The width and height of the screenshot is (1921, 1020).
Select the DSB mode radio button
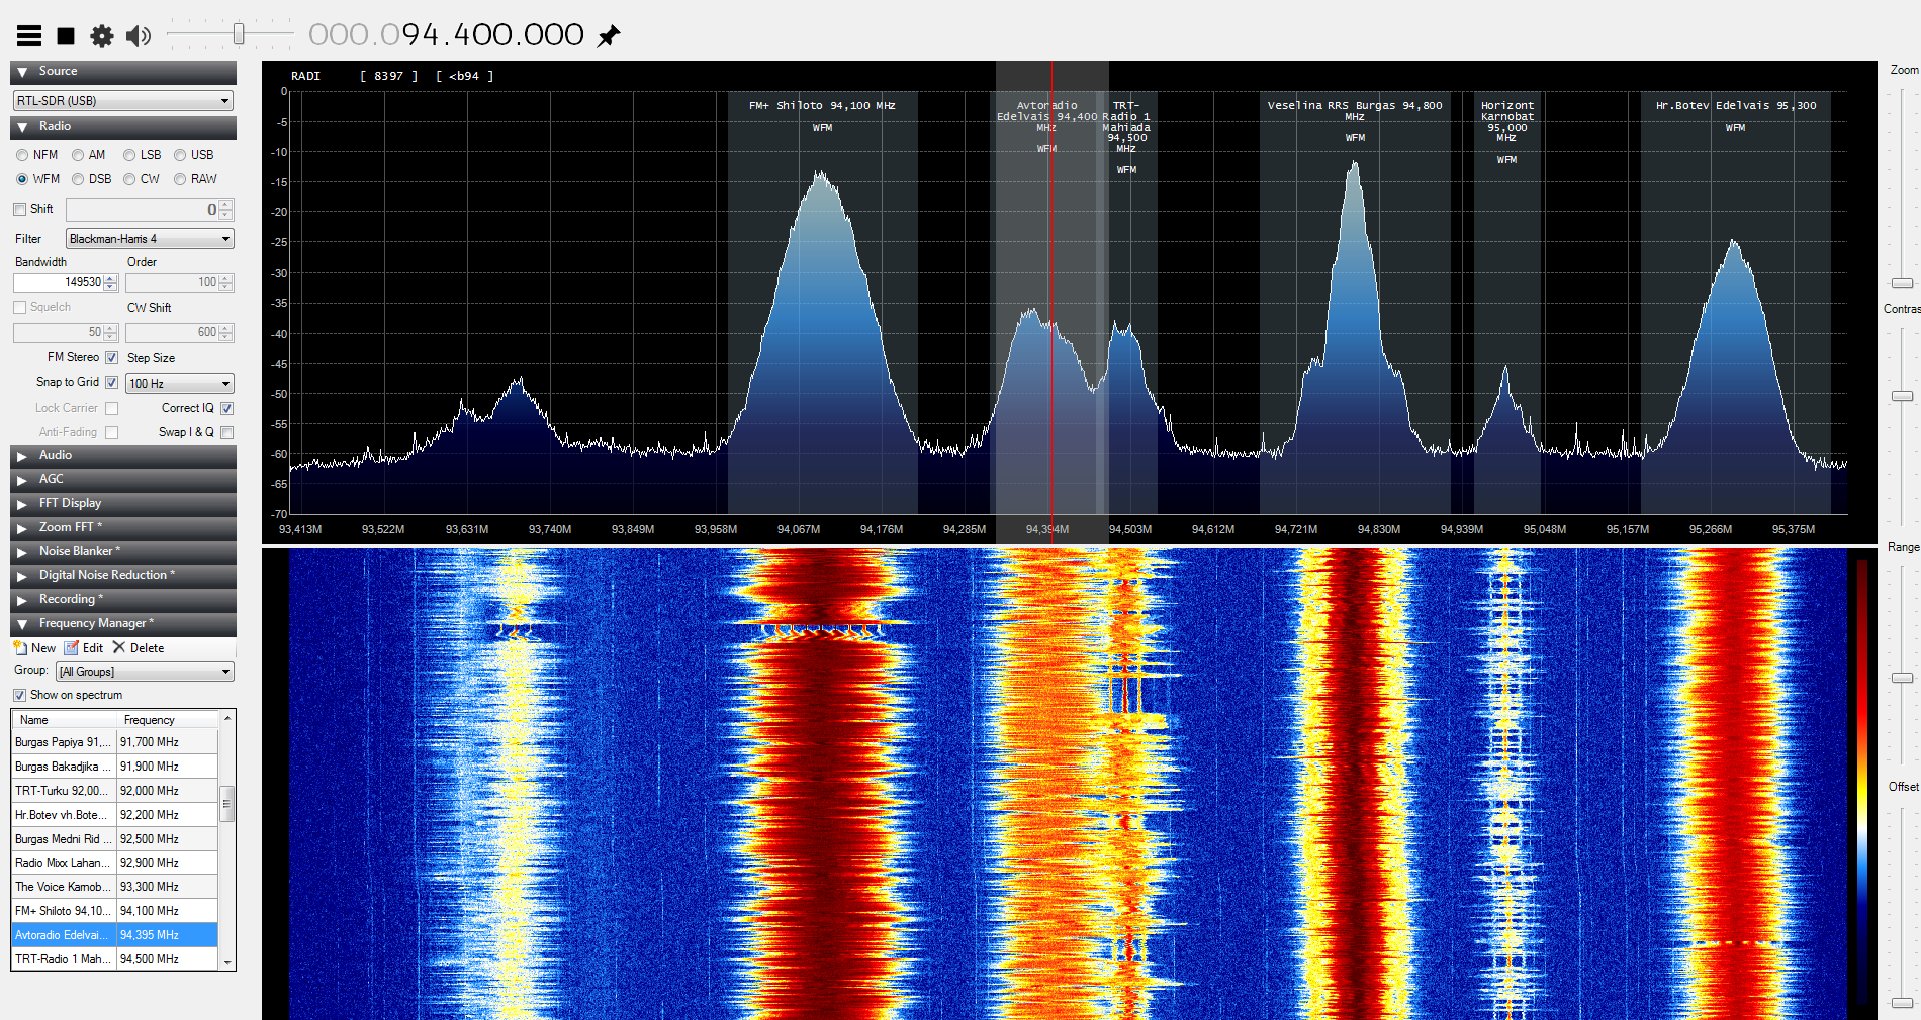(78, 179)
